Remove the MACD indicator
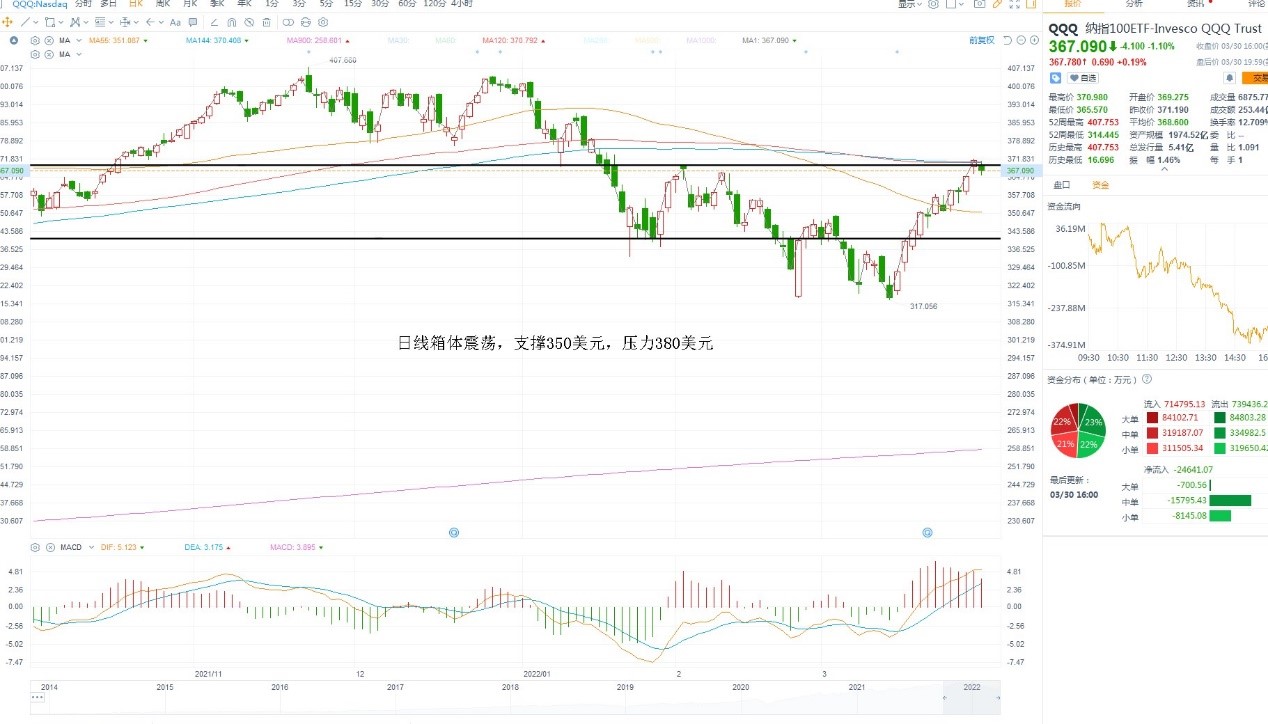 pos(50,547)
